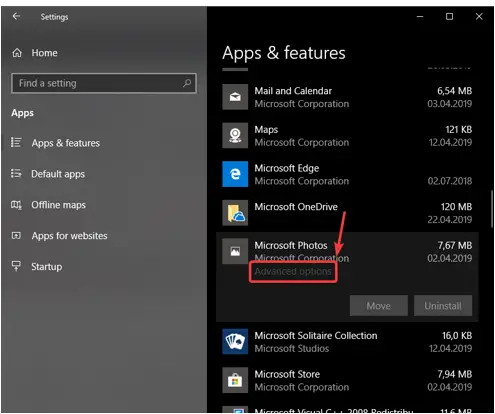Close the Settings window
The image size is (495, 414).
coord(479,16)
